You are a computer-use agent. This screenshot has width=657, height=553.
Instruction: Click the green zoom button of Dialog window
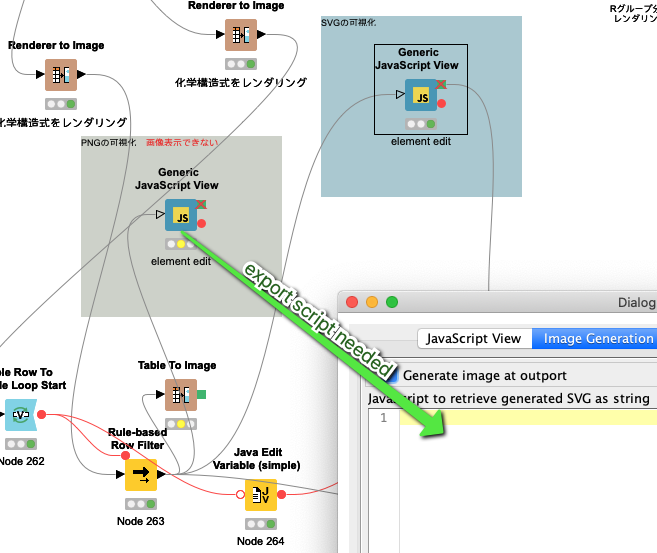click(392, 302)
